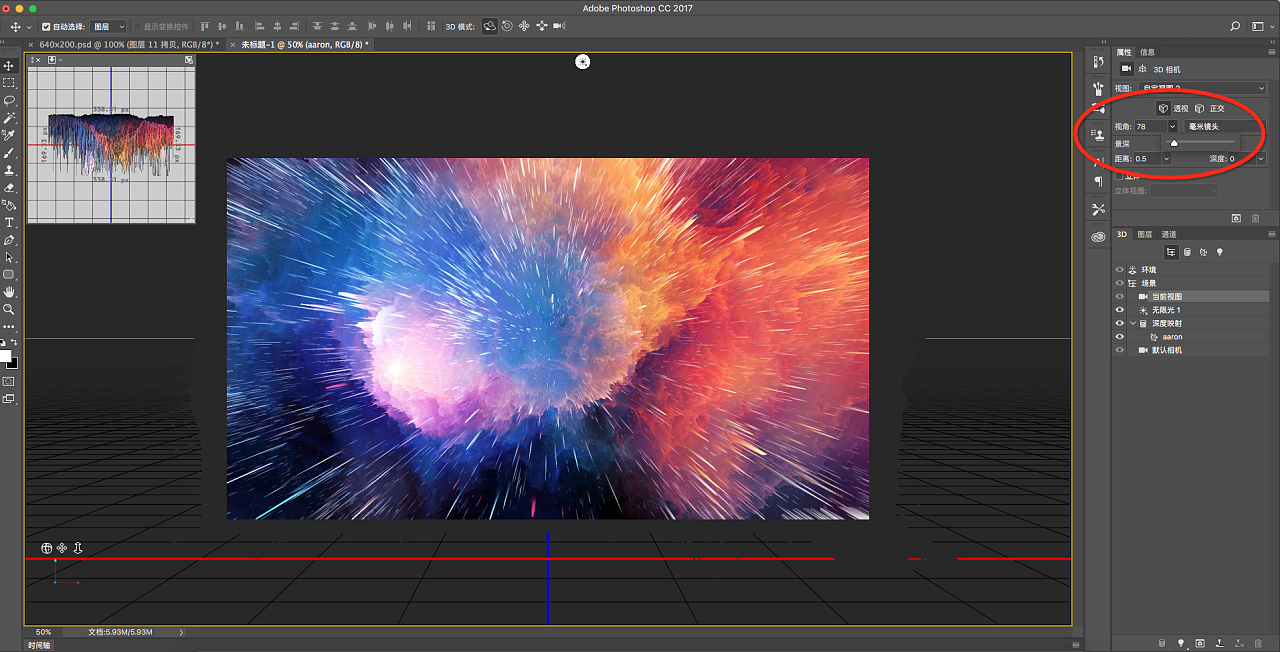Select the Move tool in the toolbox
1280x652 pixels.
(x=9, y=66)
